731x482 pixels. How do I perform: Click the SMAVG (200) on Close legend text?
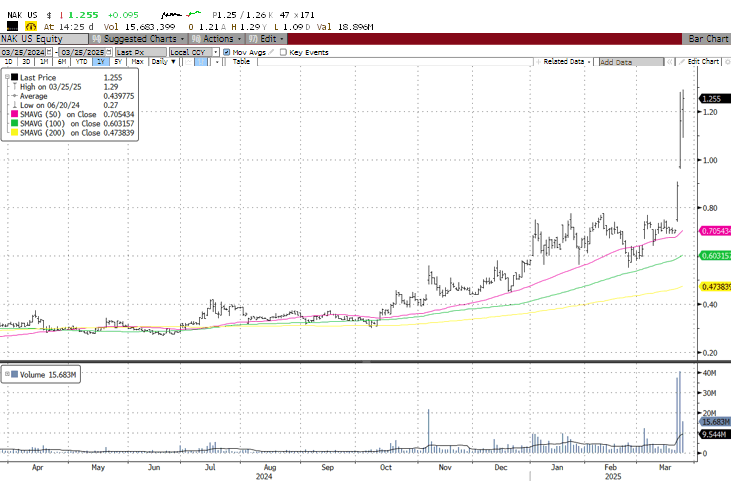click(x=60, y=133)
